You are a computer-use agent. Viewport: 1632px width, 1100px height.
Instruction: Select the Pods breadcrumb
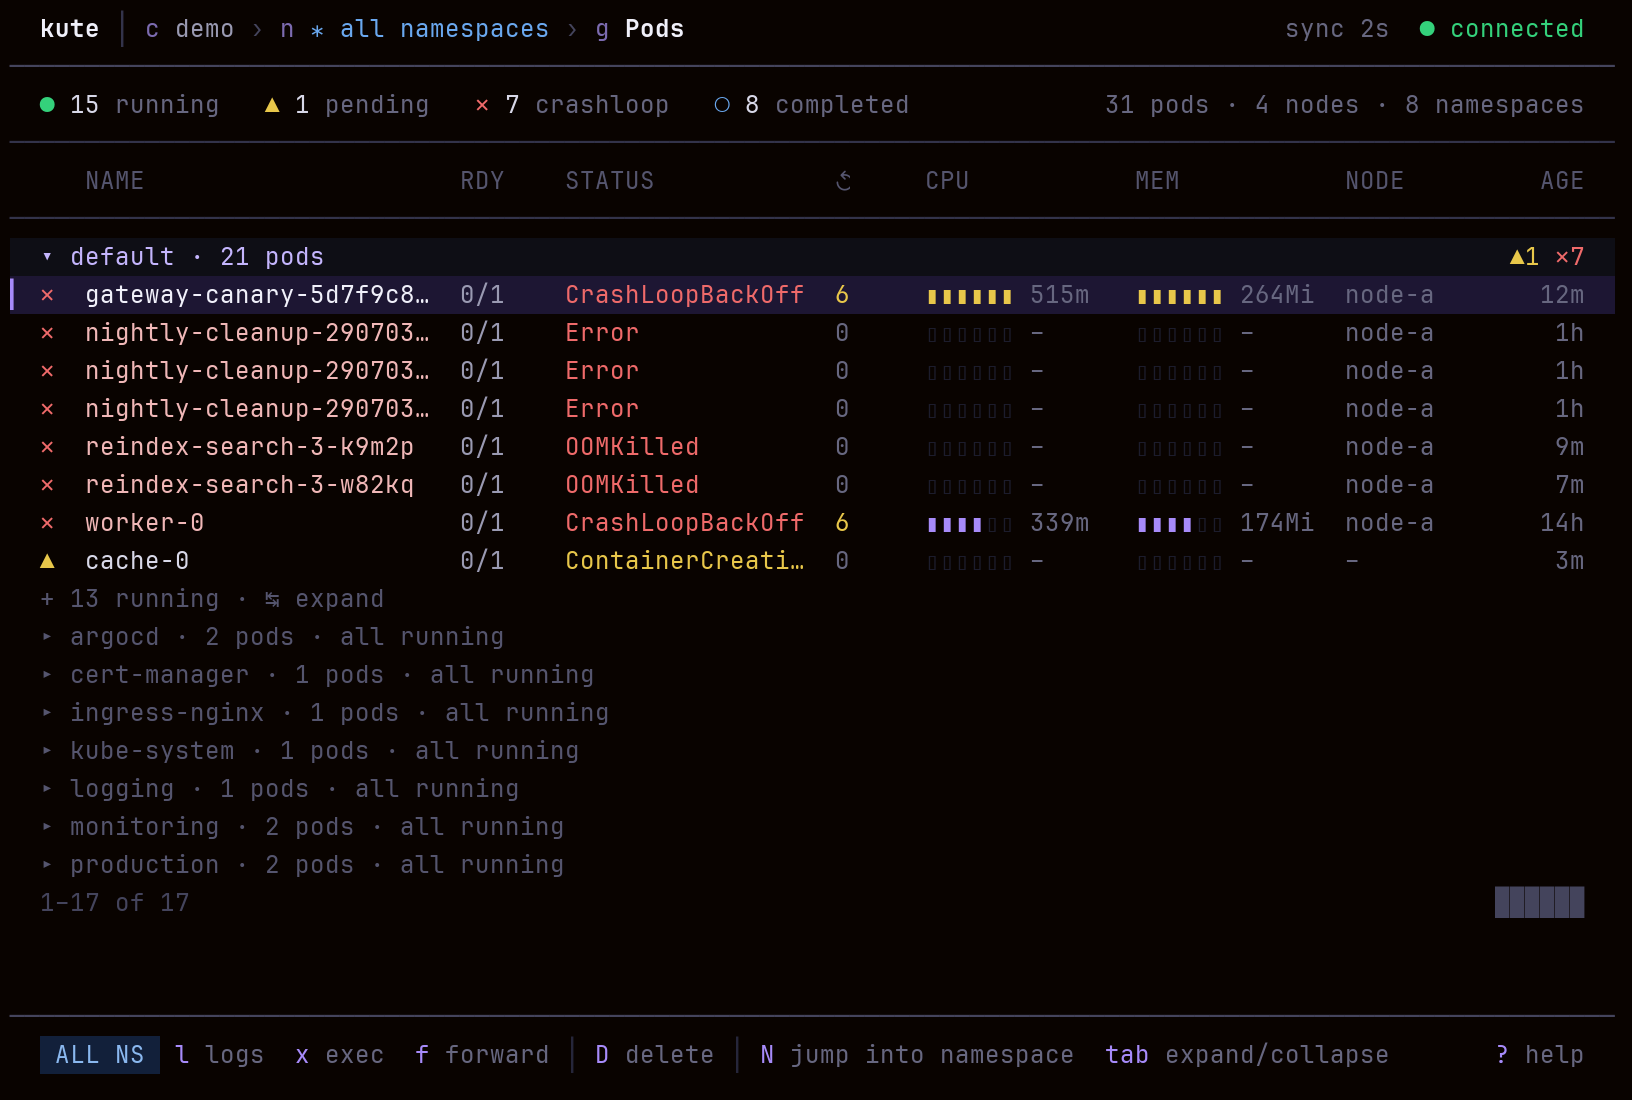tap(640, 29)
